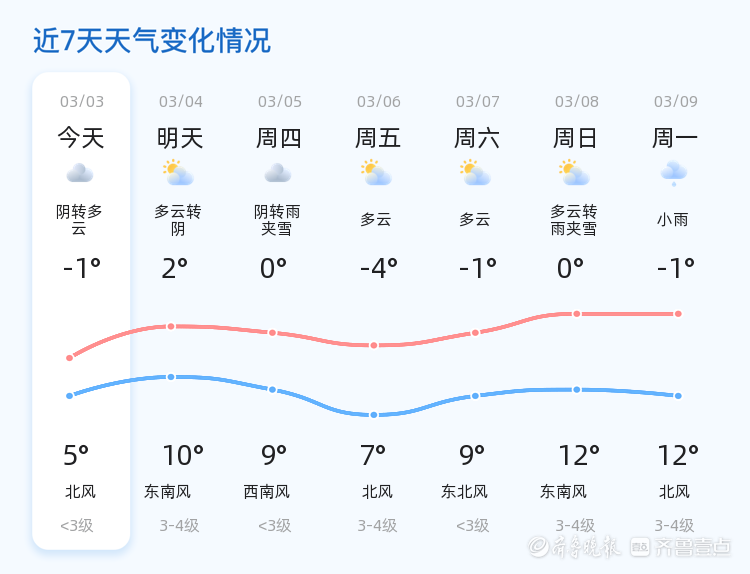This screenshot has width=750, height=574.
Task: Click the 03/09 date label
Action: click(676, 101)
